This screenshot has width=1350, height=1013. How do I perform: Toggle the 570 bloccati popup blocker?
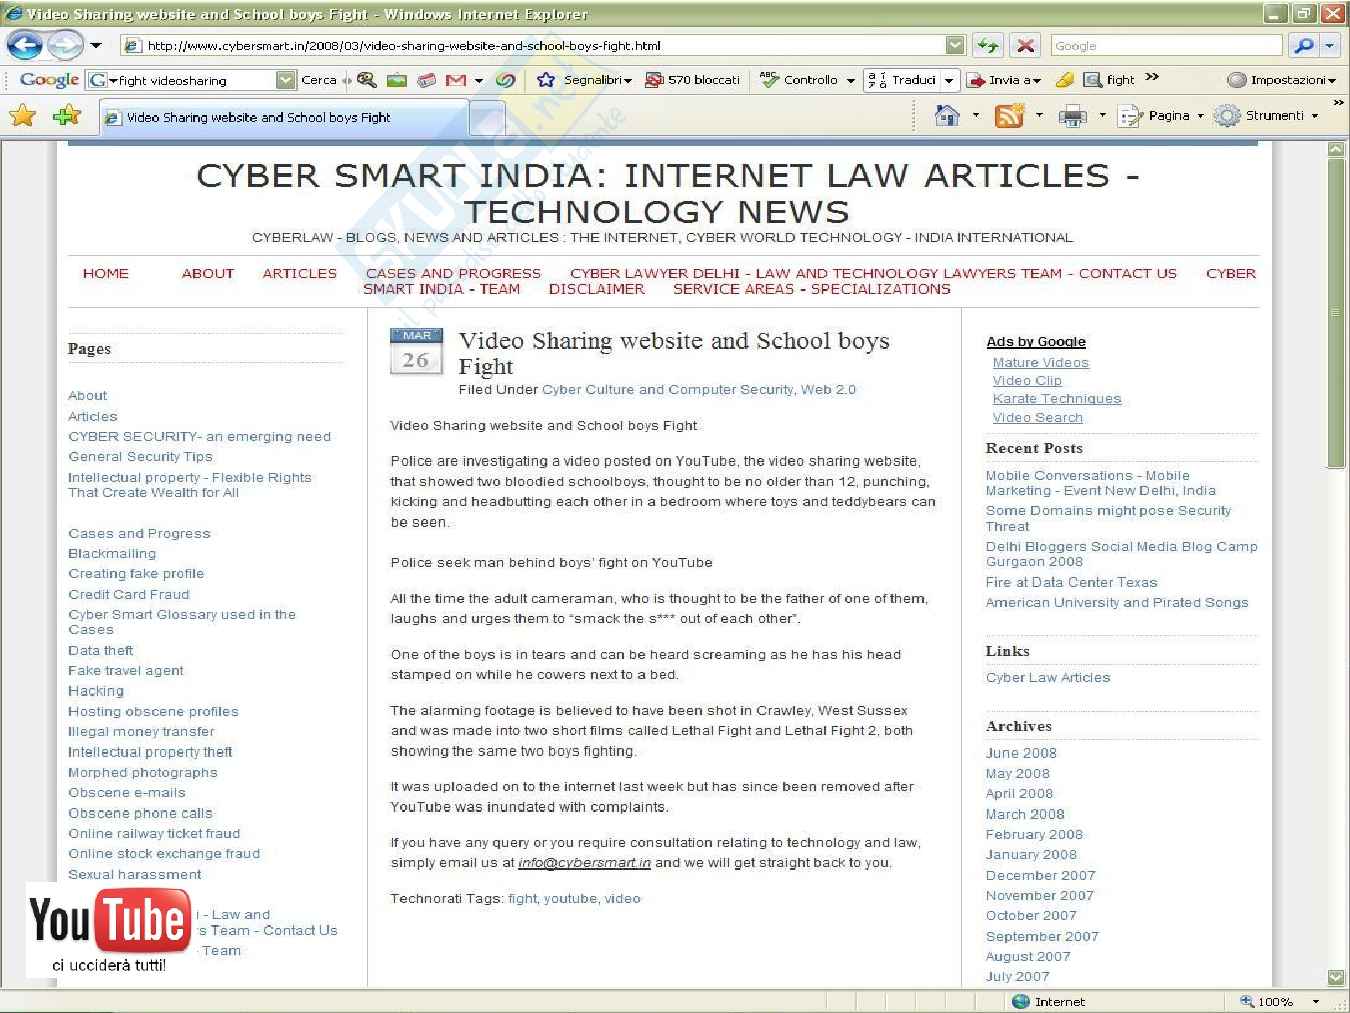692,80
